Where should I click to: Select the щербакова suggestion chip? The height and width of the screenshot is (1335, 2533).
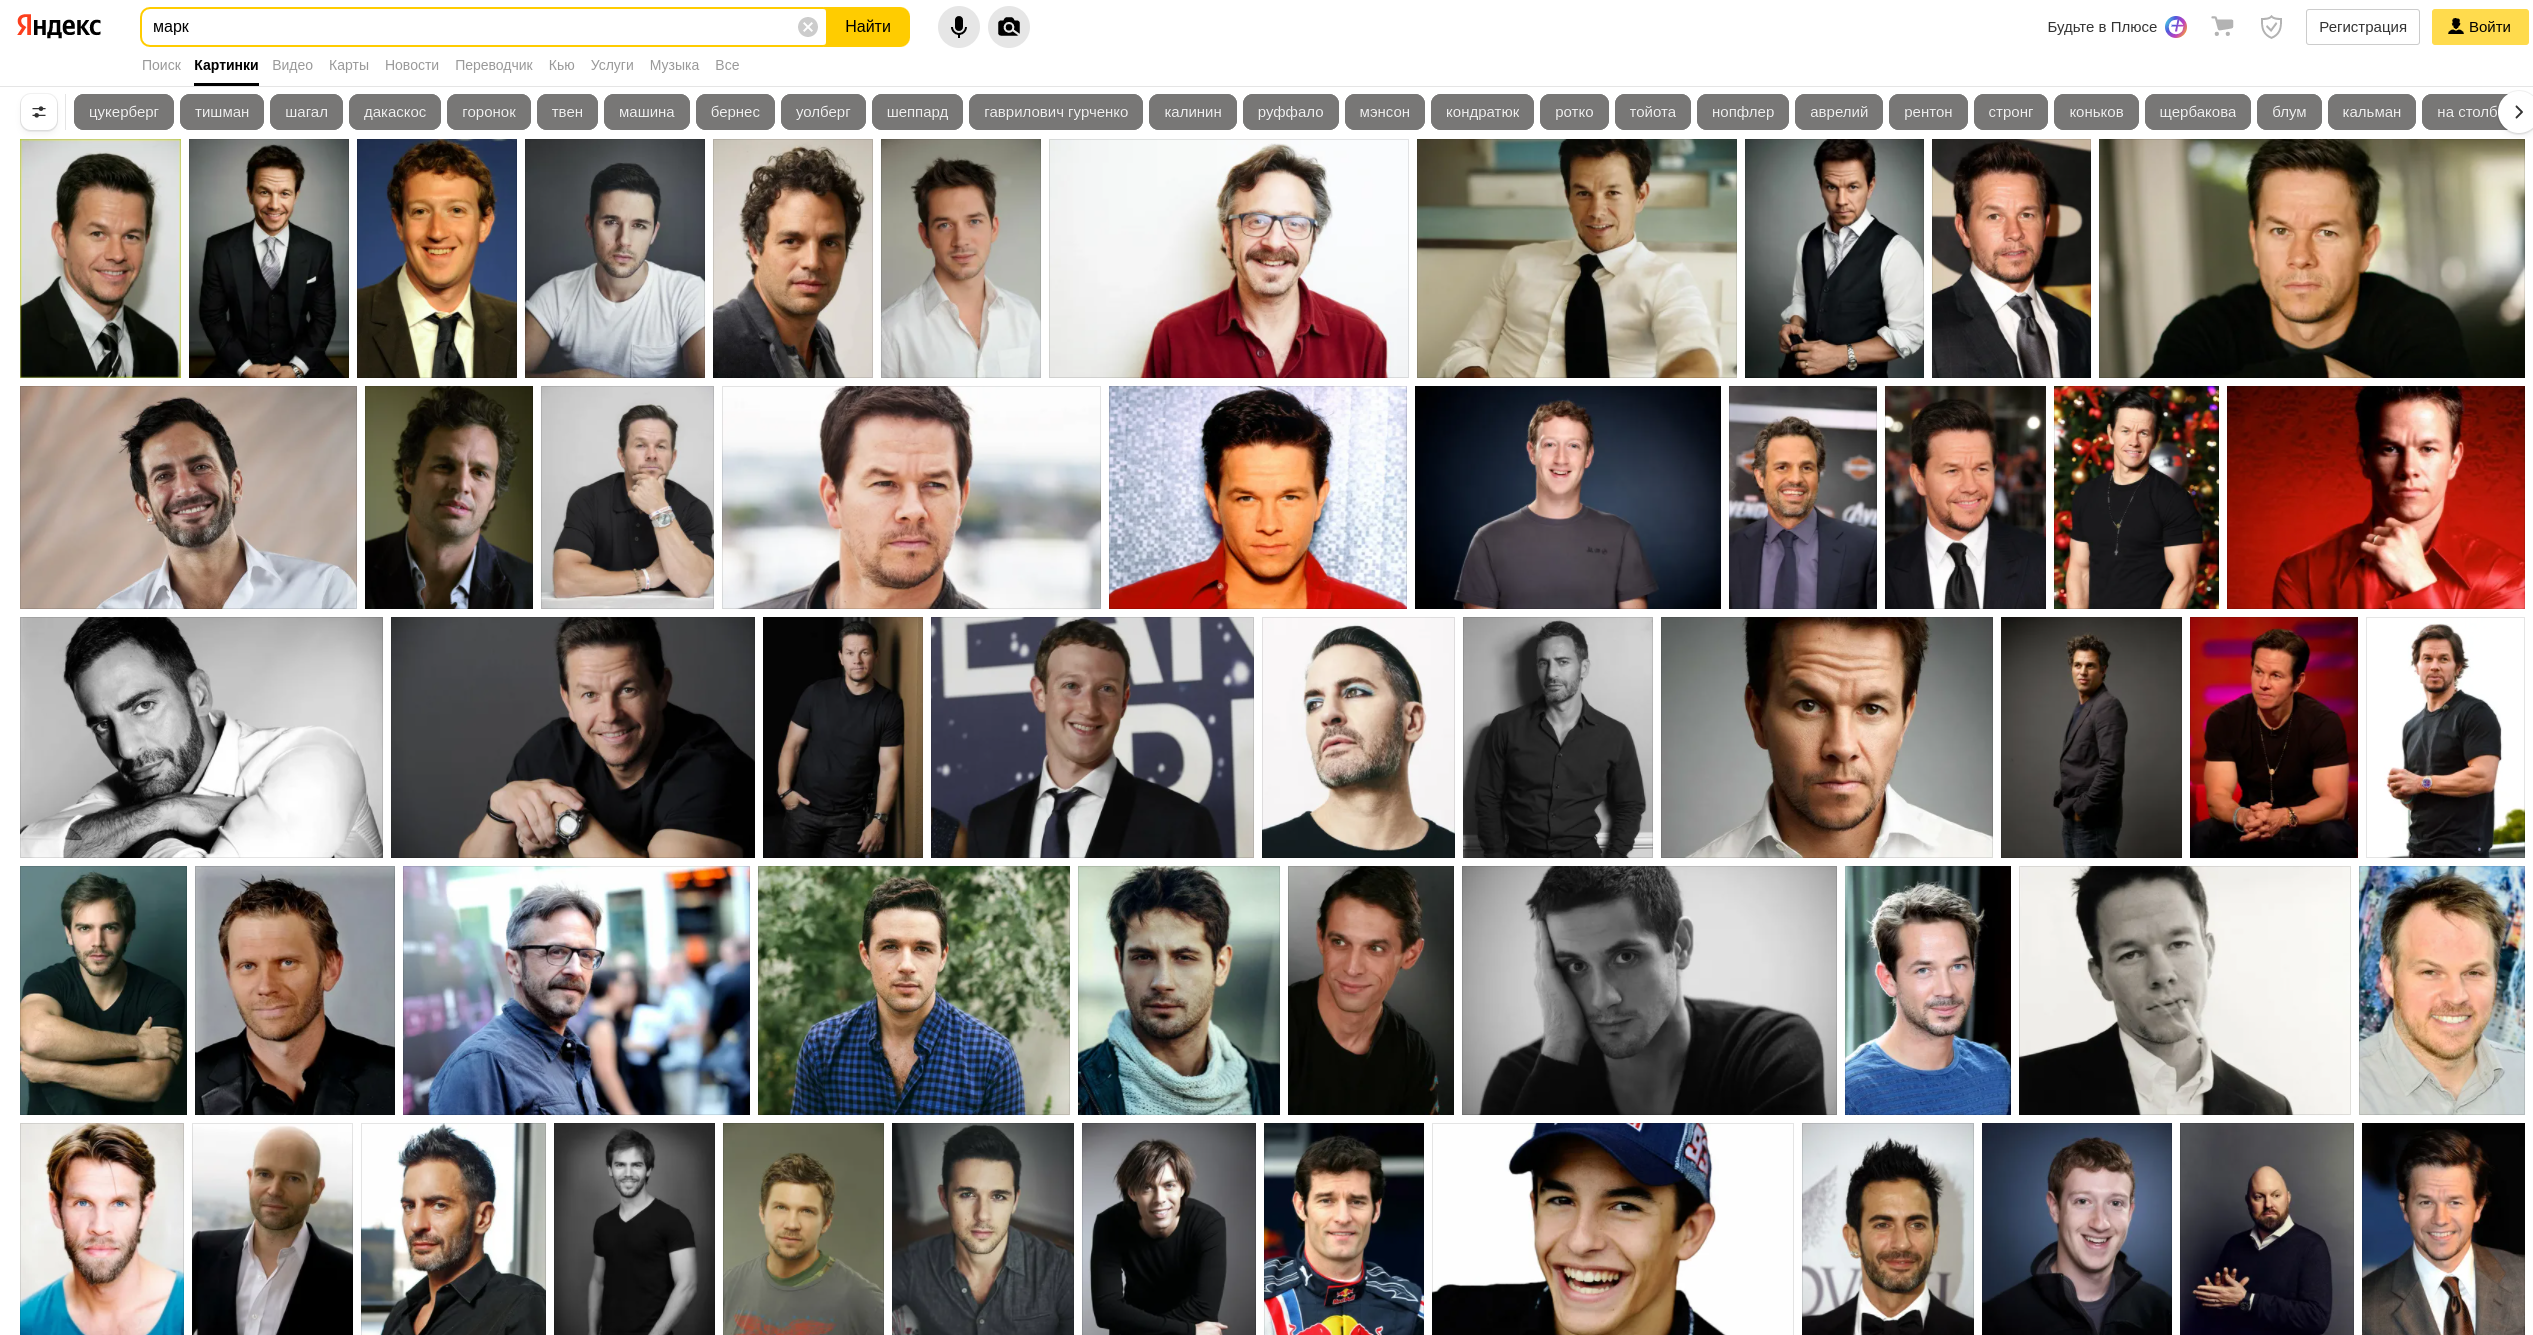pos(2197,112)
